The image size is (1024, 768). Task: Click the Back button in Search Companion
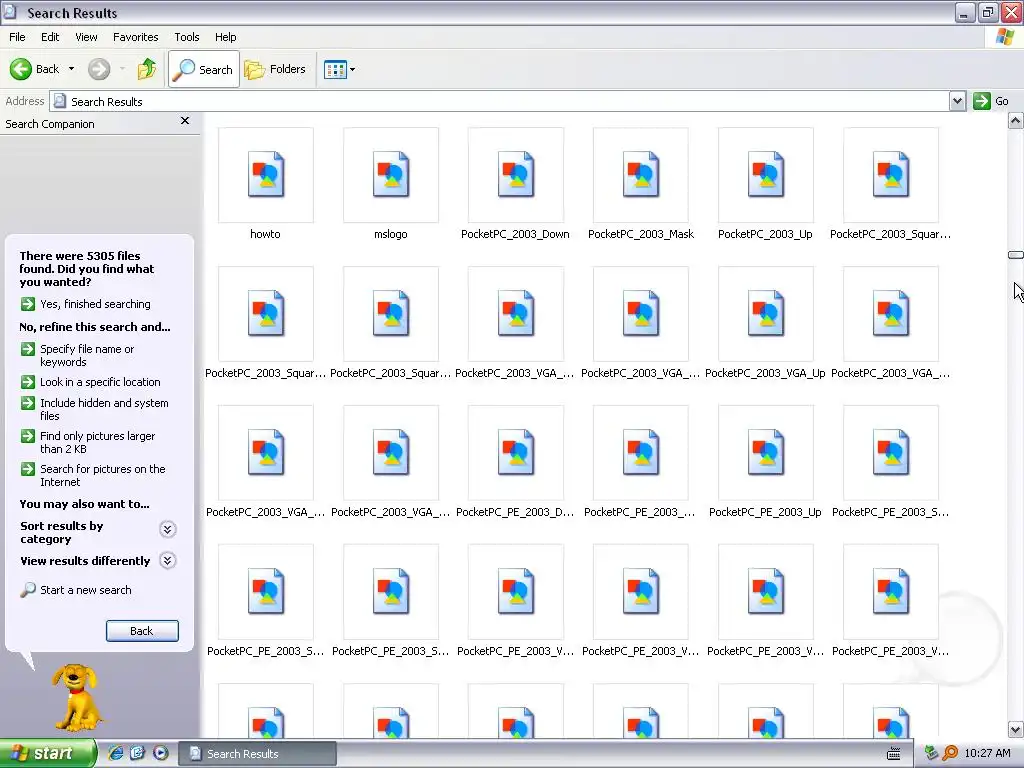pos(142,631)
